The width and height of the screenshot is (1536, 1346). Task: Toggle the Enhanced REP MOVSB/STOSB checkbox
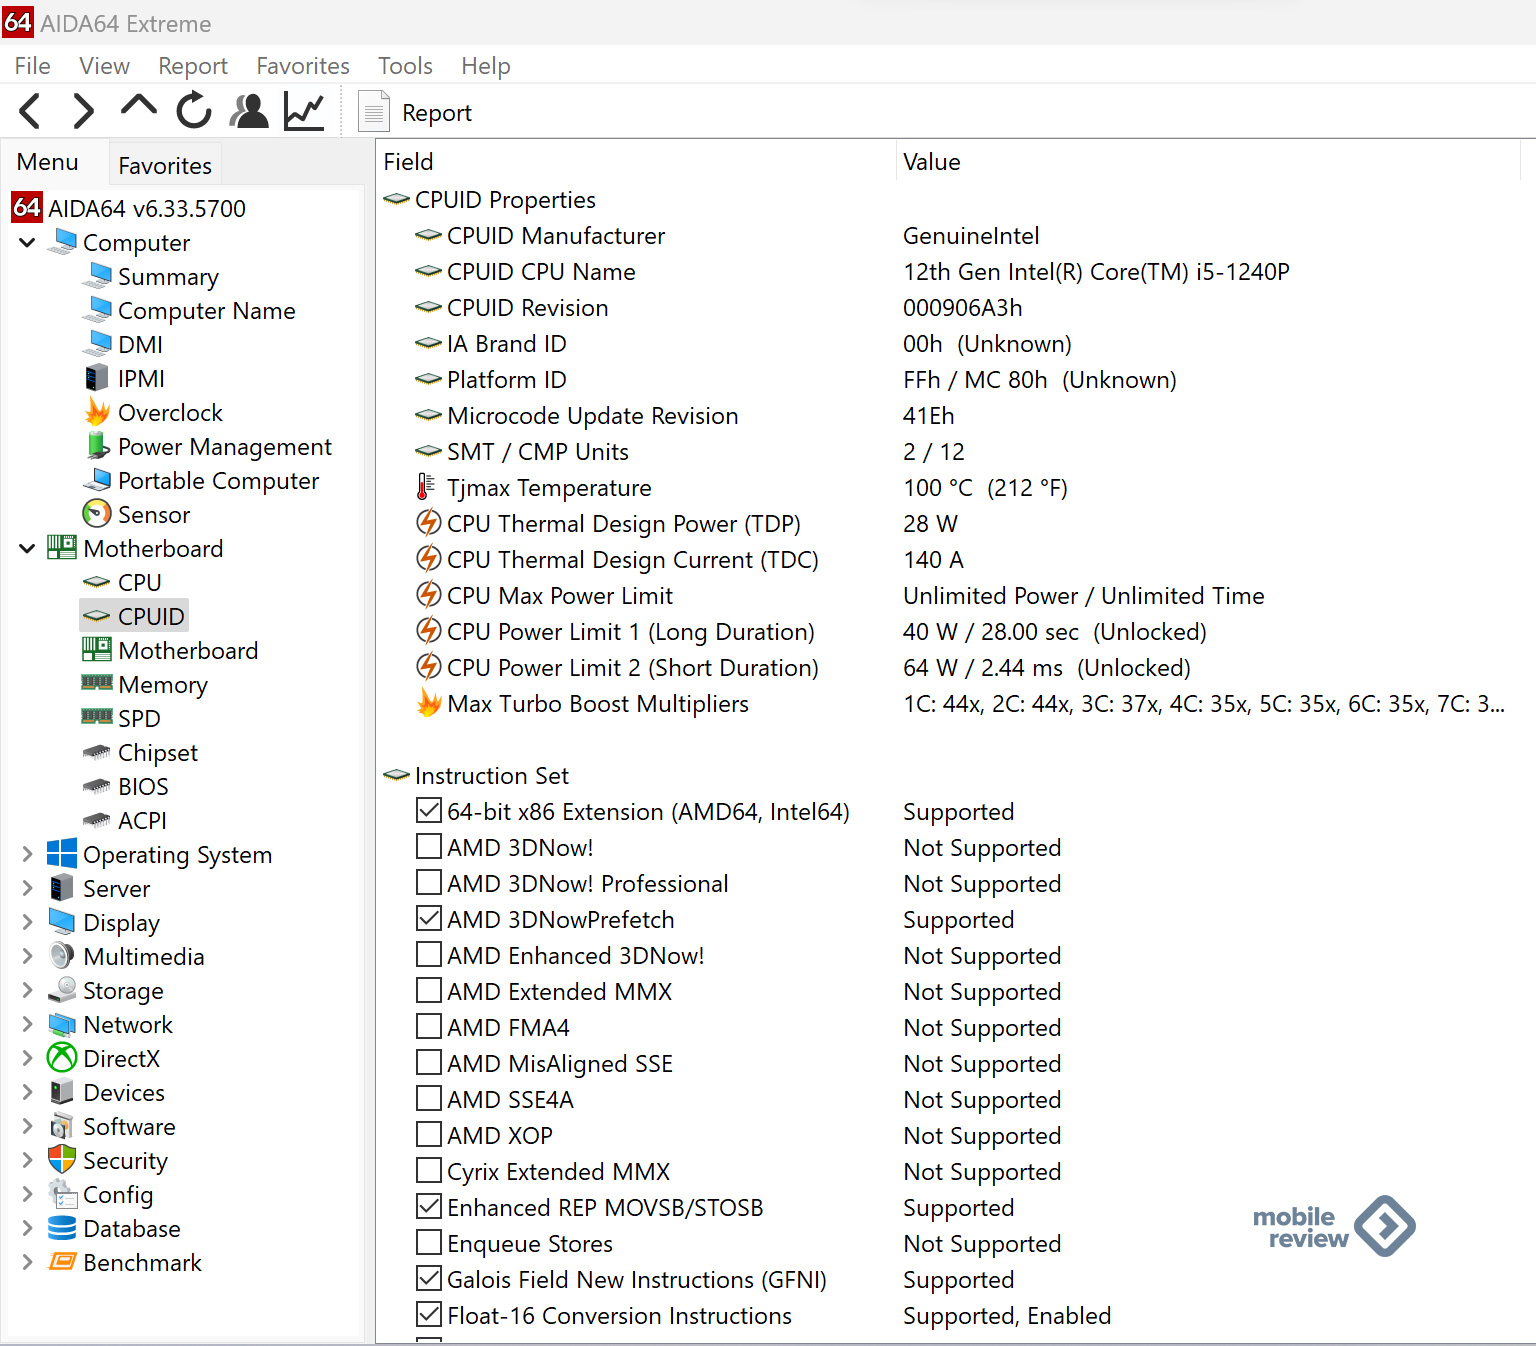pyautogui.click(x=429, y=1206)
